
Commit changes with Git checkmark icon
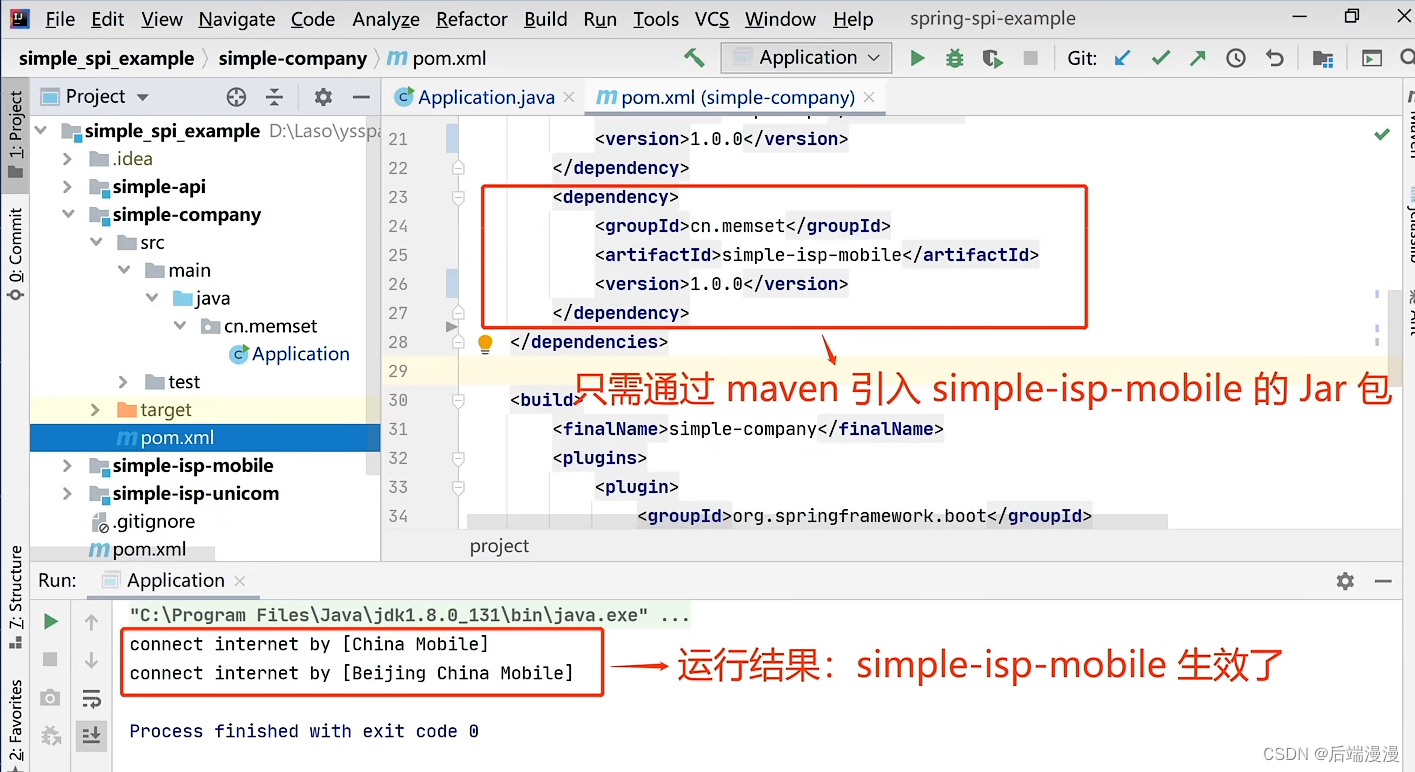coord(1160,58)
